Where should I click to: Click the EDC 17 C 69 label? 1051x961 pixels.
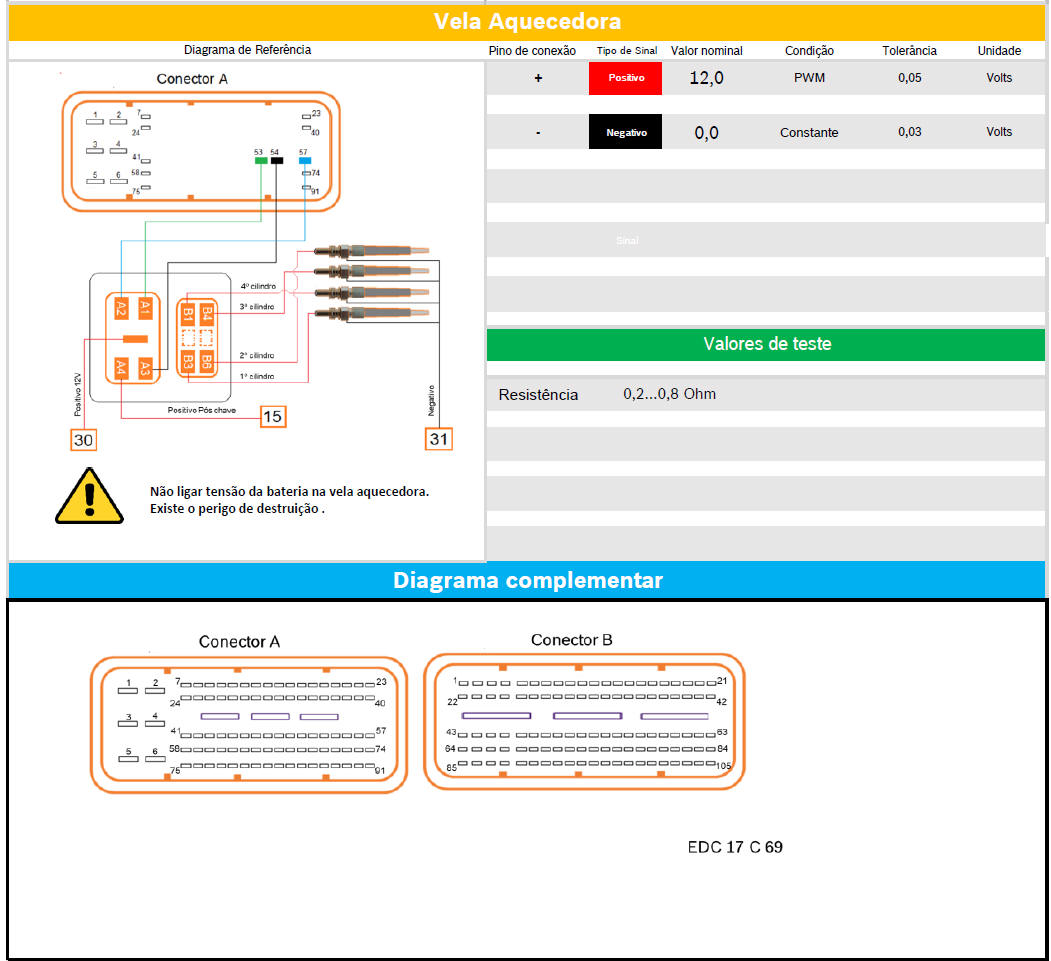tap(735, 848)
